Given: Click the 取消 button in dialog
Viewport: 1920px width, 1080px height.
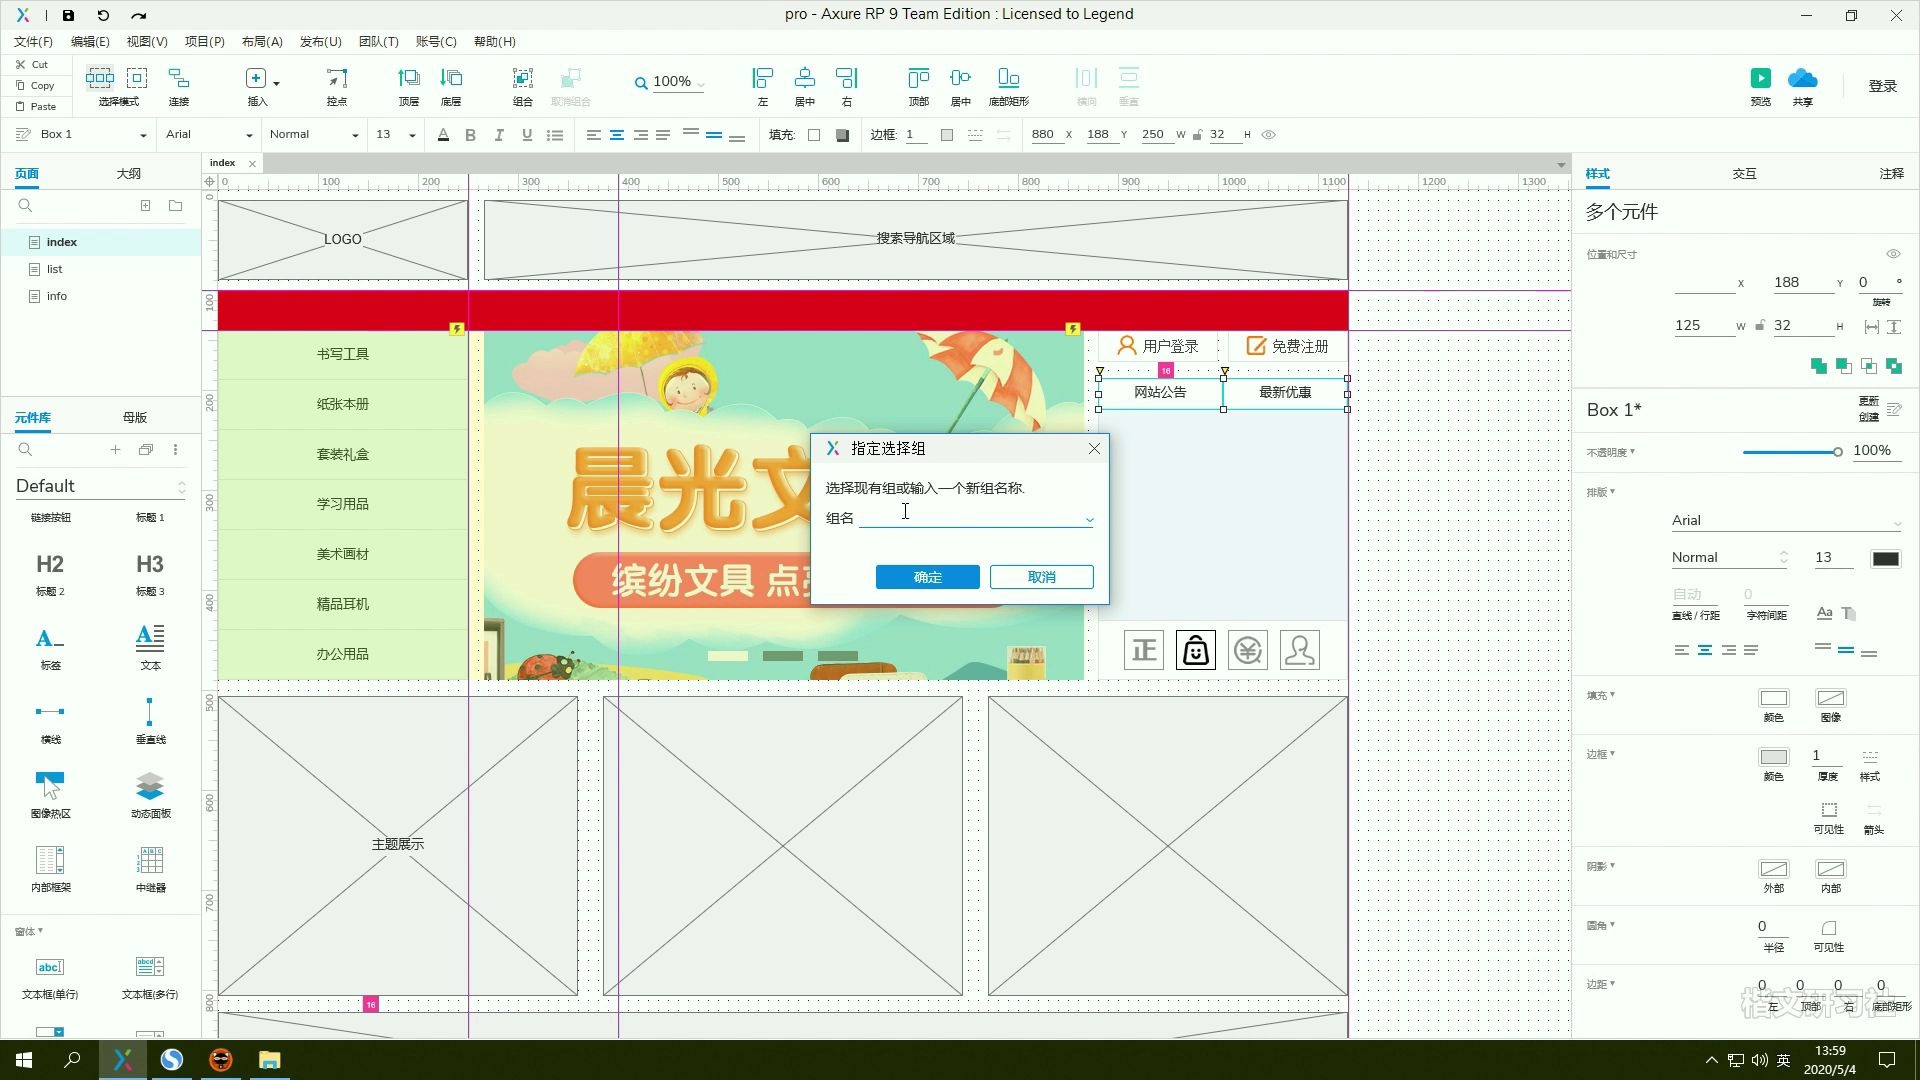Looking at the screenshot, I should 1042,576.
